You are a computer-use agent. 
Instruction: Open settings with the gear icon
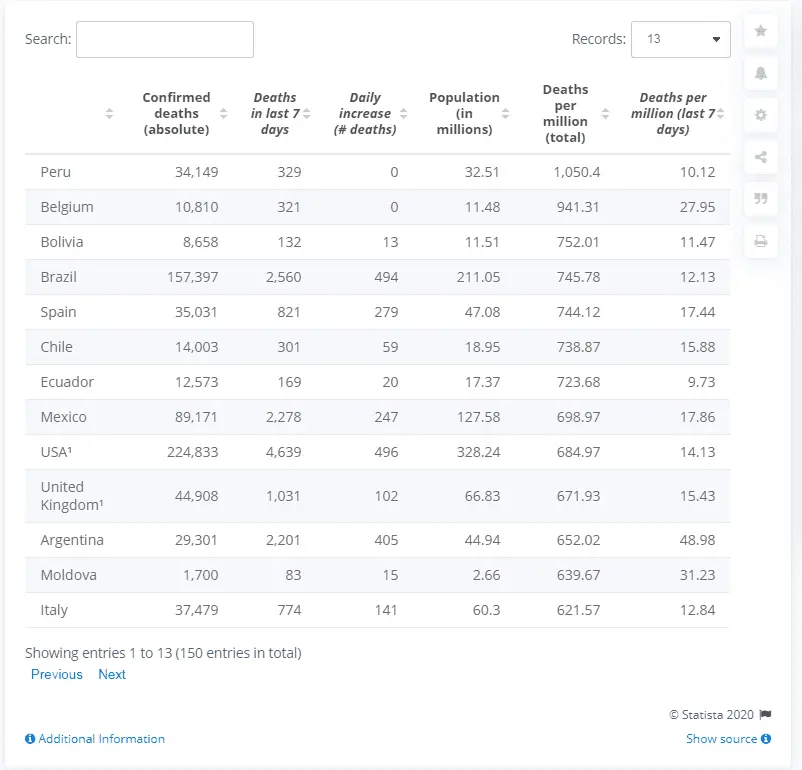tap(761, 115)
